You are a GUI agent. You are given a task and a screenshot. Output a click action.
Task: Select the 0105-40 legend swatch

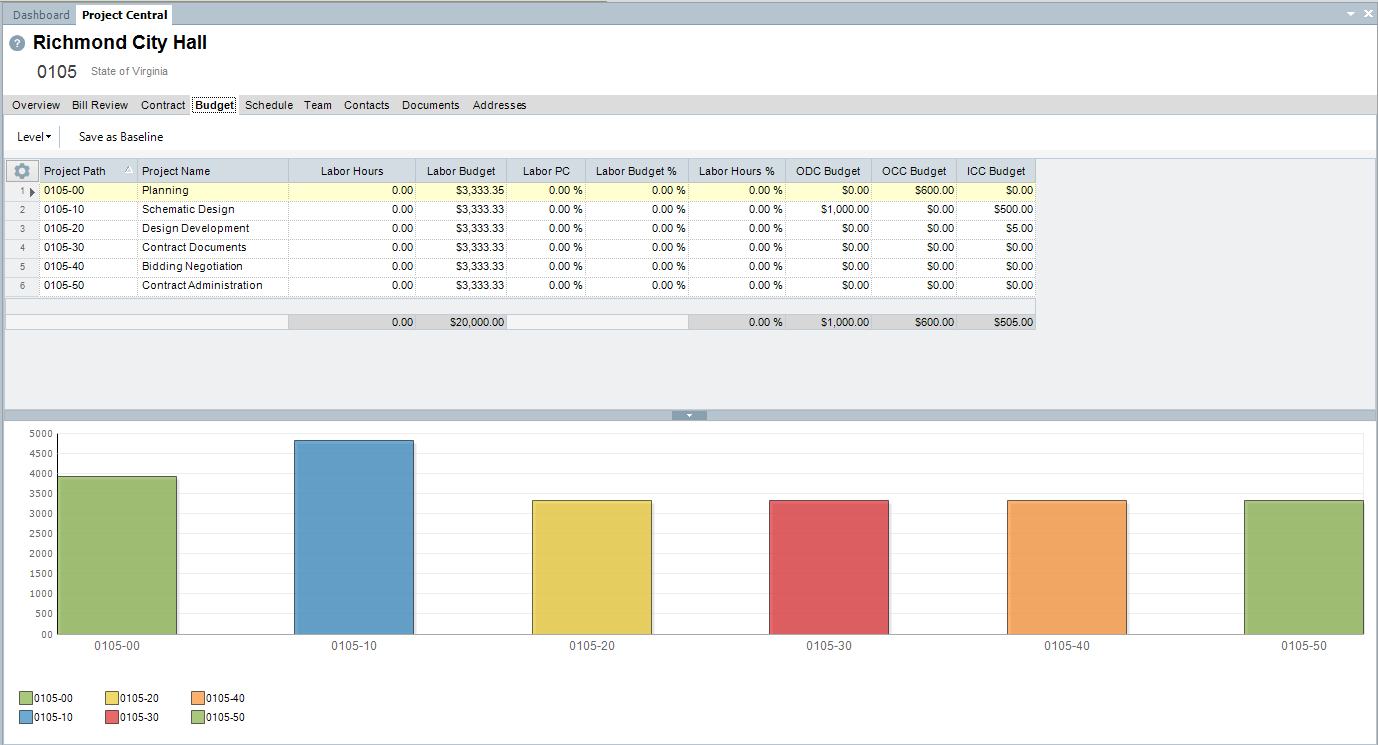click(x=198, y=698)
